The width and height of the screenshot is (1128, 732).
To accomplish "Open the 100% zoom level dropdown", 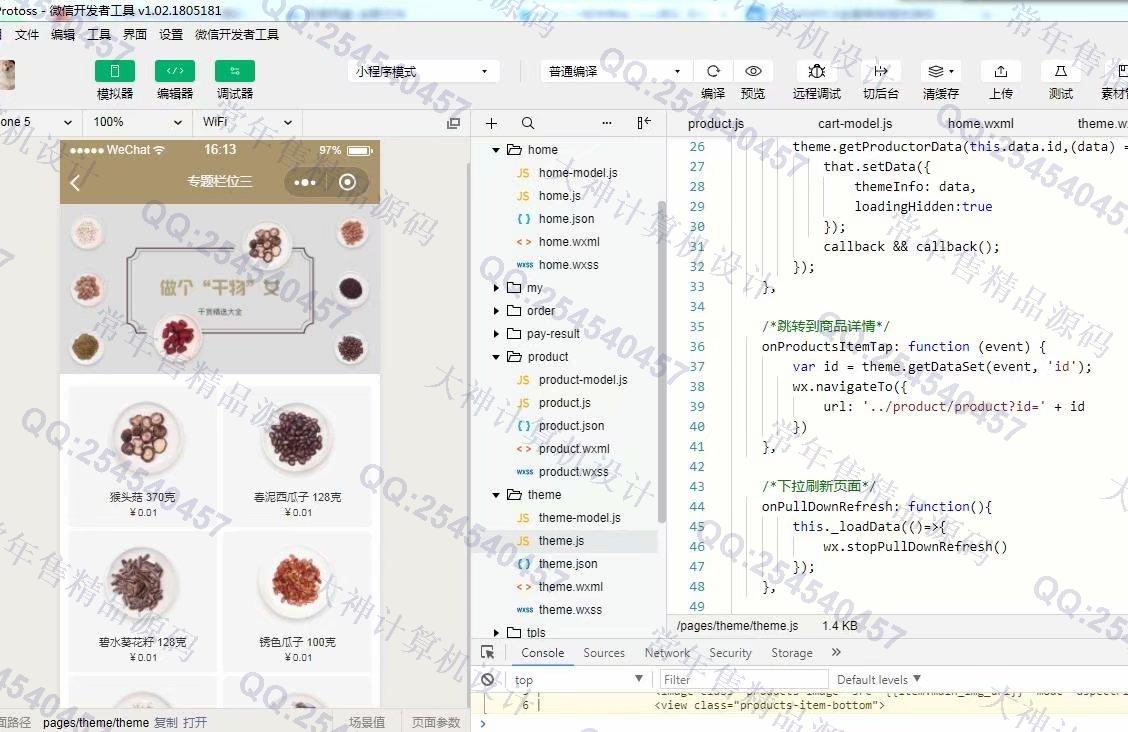I will tap(137, 122).
